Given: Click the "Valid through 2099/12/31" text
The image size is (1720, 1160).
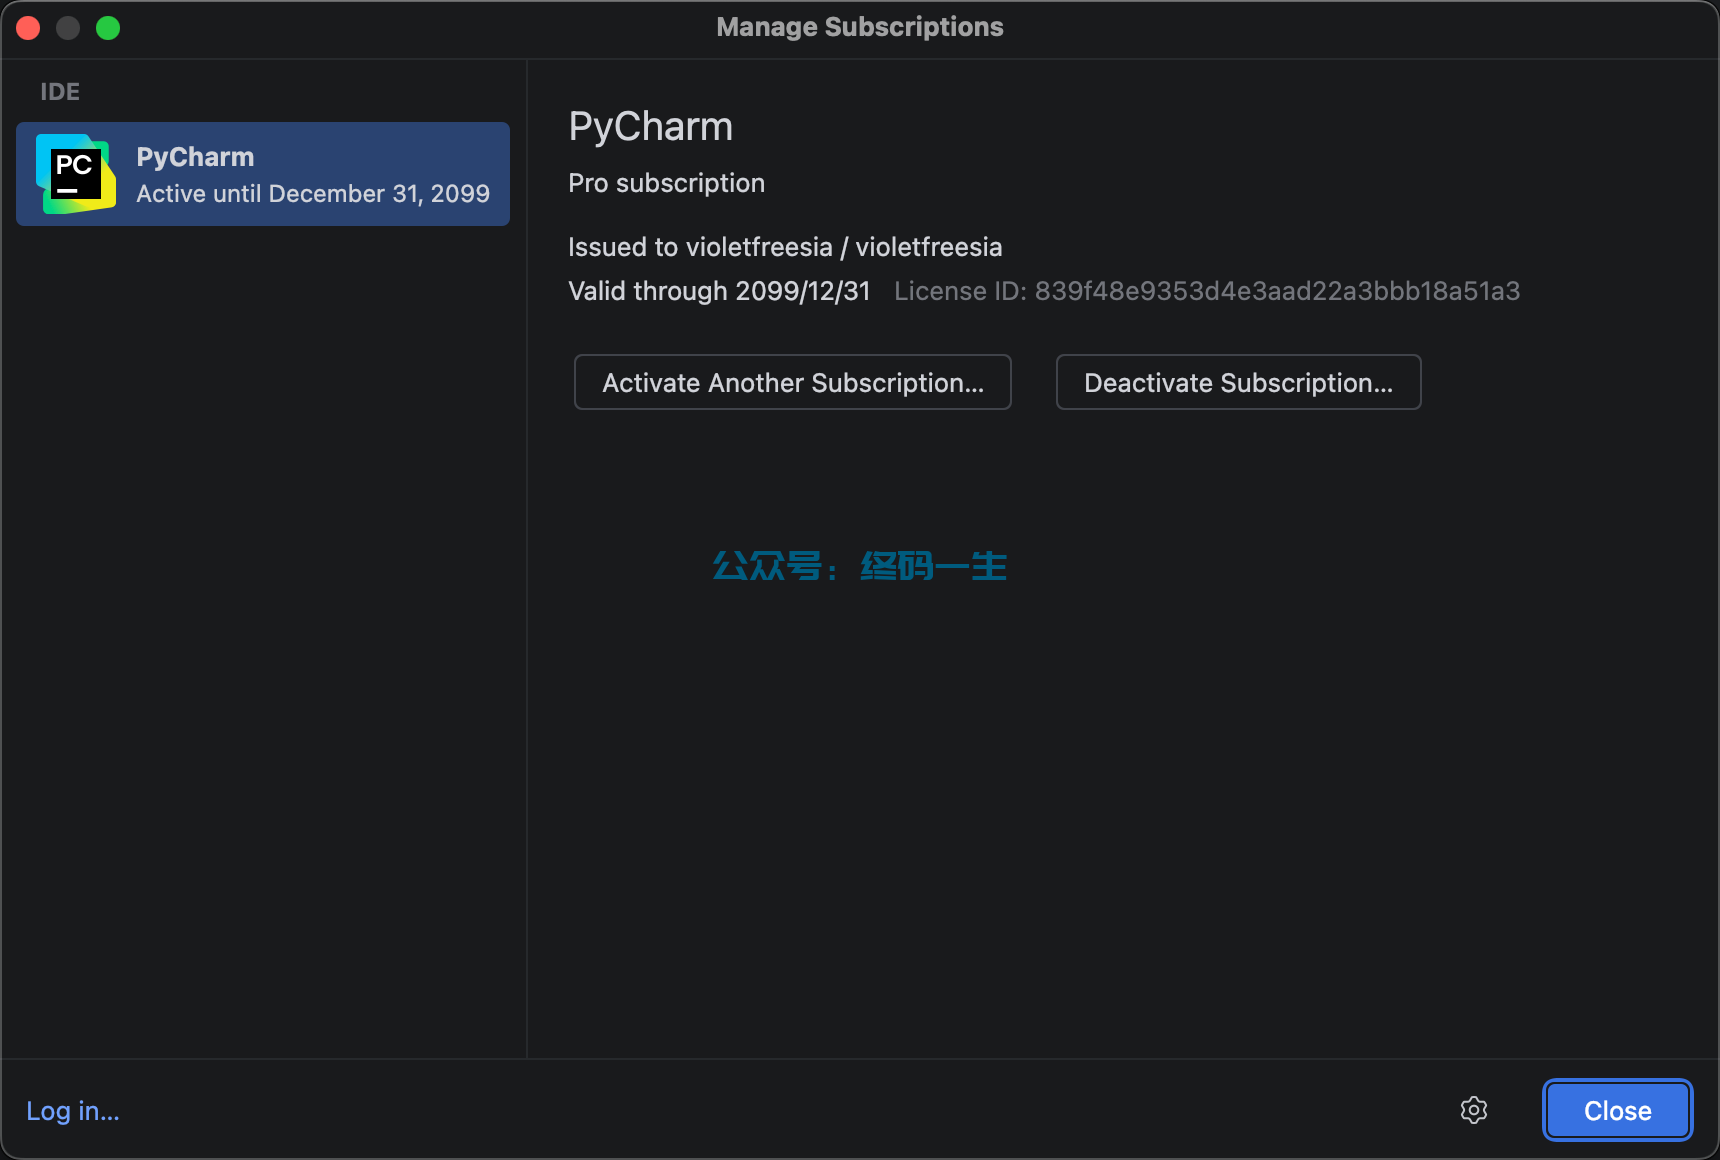Looking at the screenshot, I should click(719, 291).
